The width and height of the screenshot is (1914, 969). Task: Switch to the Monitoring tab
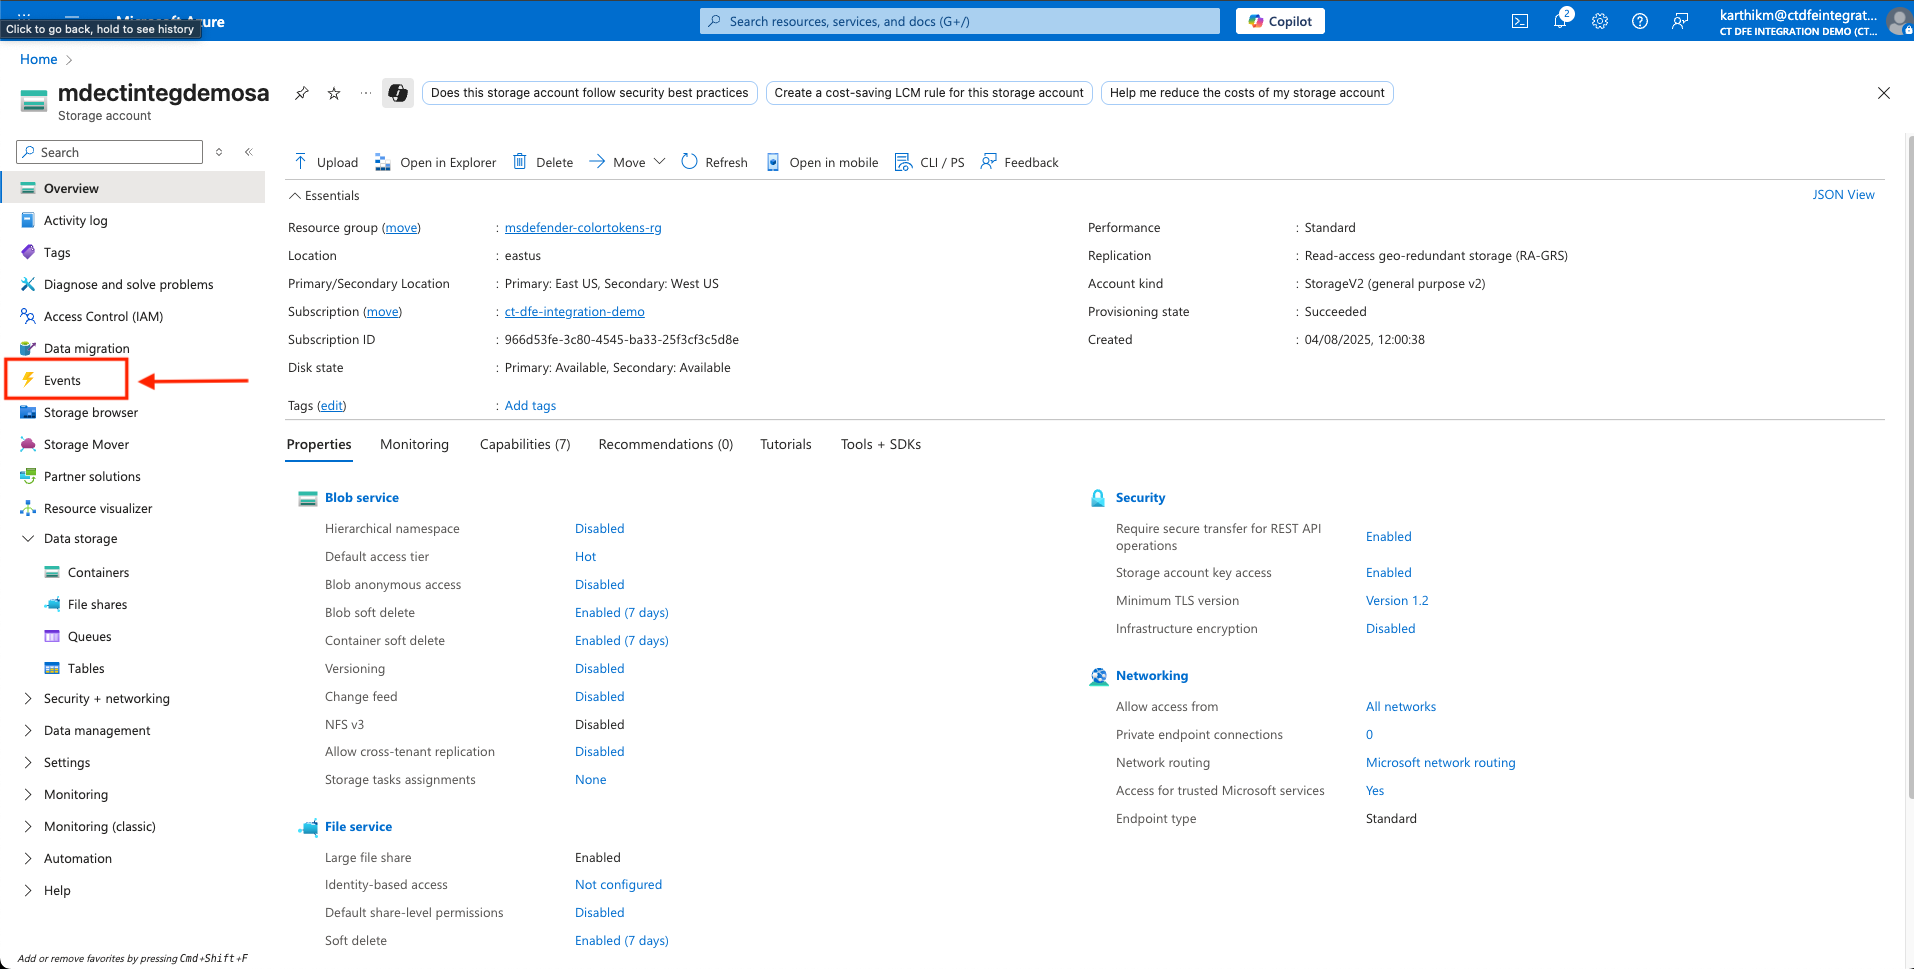(414, 444)
